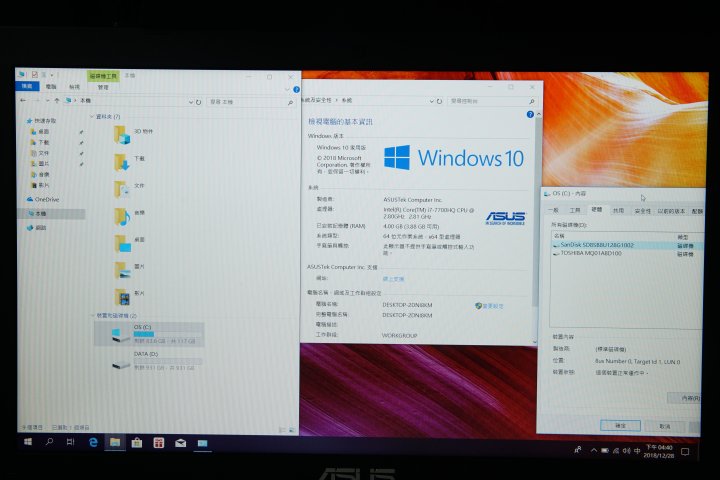Click the 內容(R) button in hardware tab
Image resolution: width=720 pixels, height=480 pixels.
tap(684, 398)
